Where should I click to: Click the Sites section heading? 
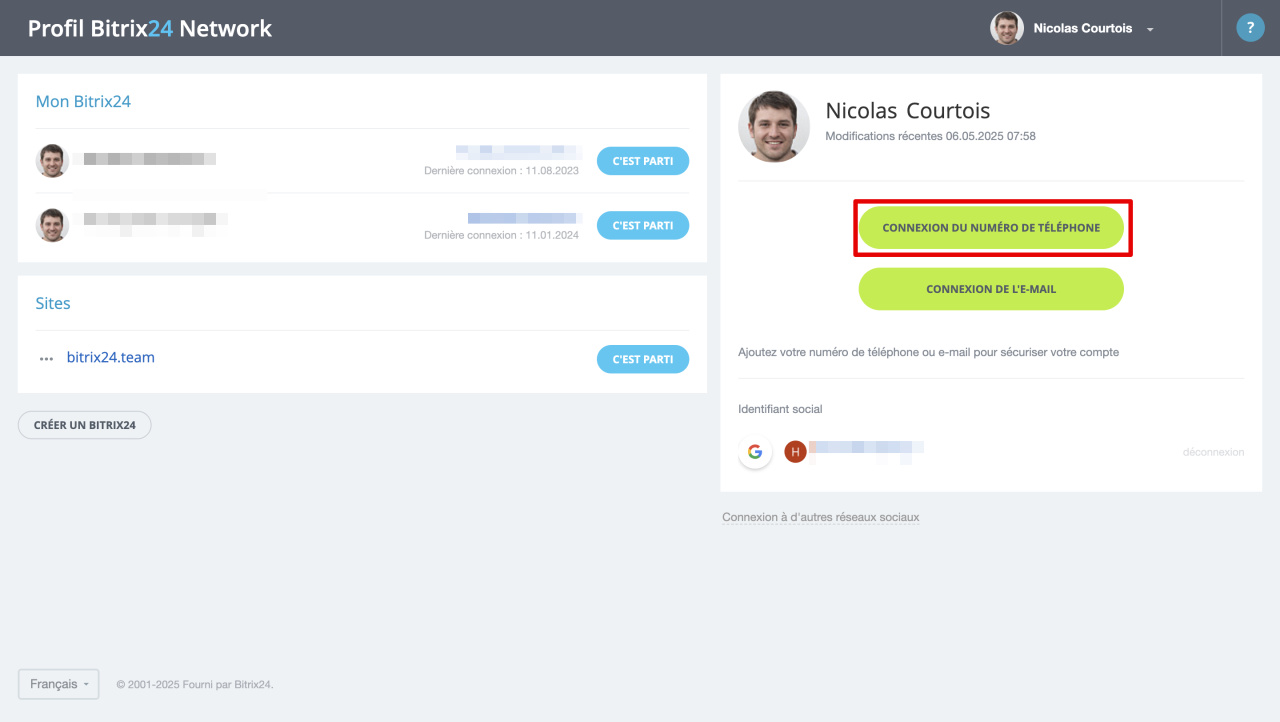click(53, 303)
